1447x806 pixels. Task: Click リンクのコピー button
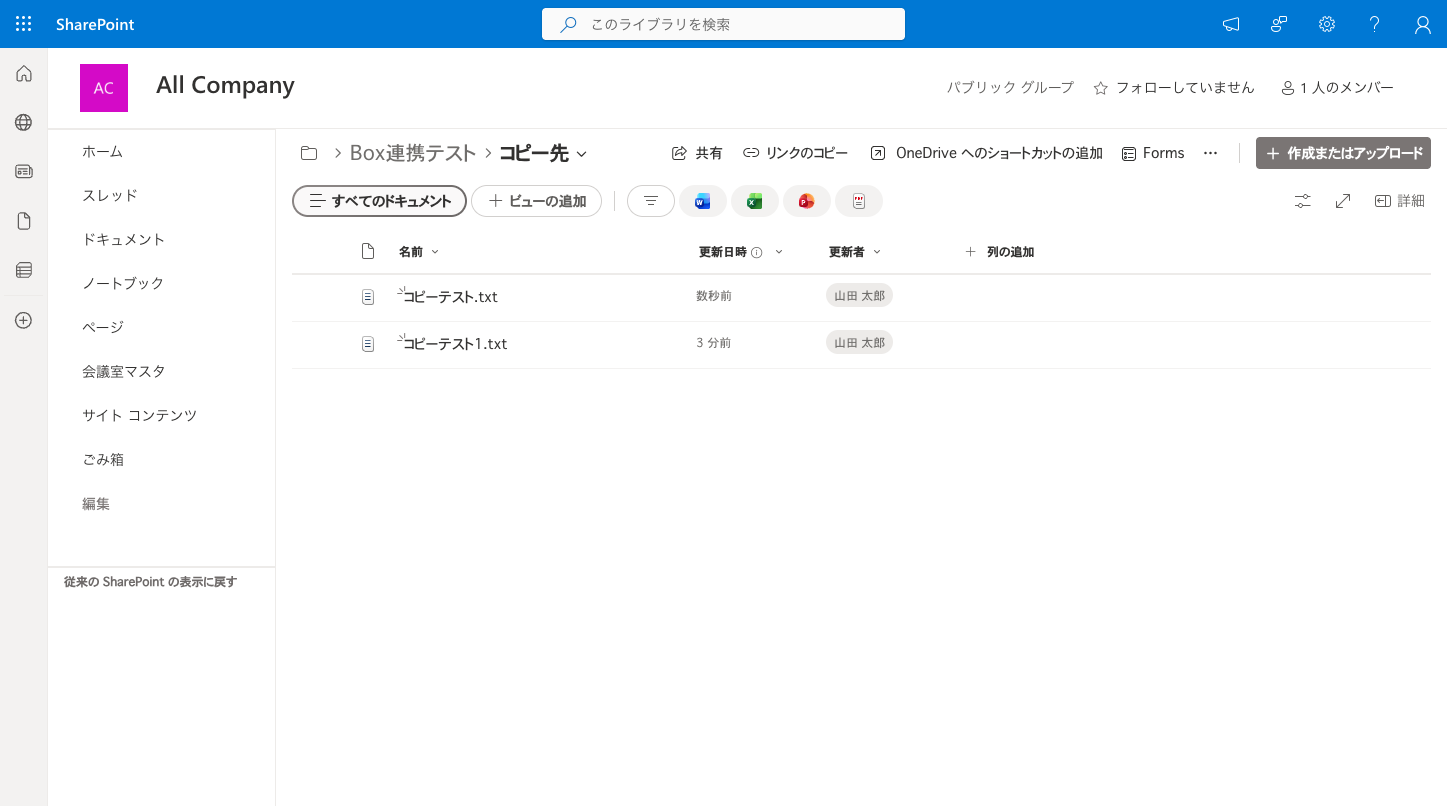click(x=795, y=153)
